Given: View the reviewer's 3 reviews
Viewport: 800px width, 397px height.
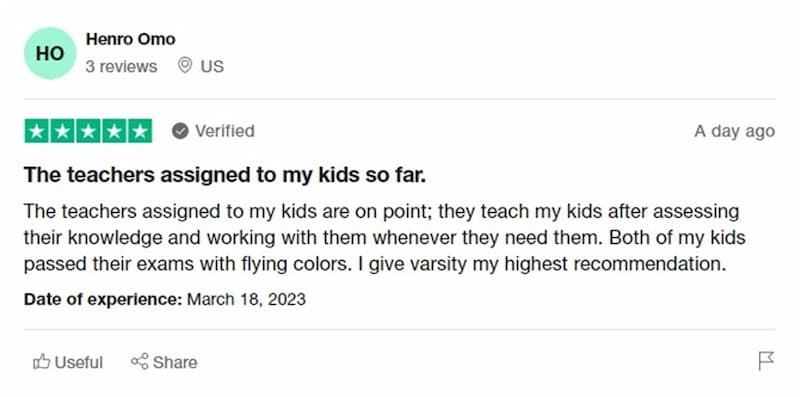Looking at the screenshot, I should tap(121, 67).
